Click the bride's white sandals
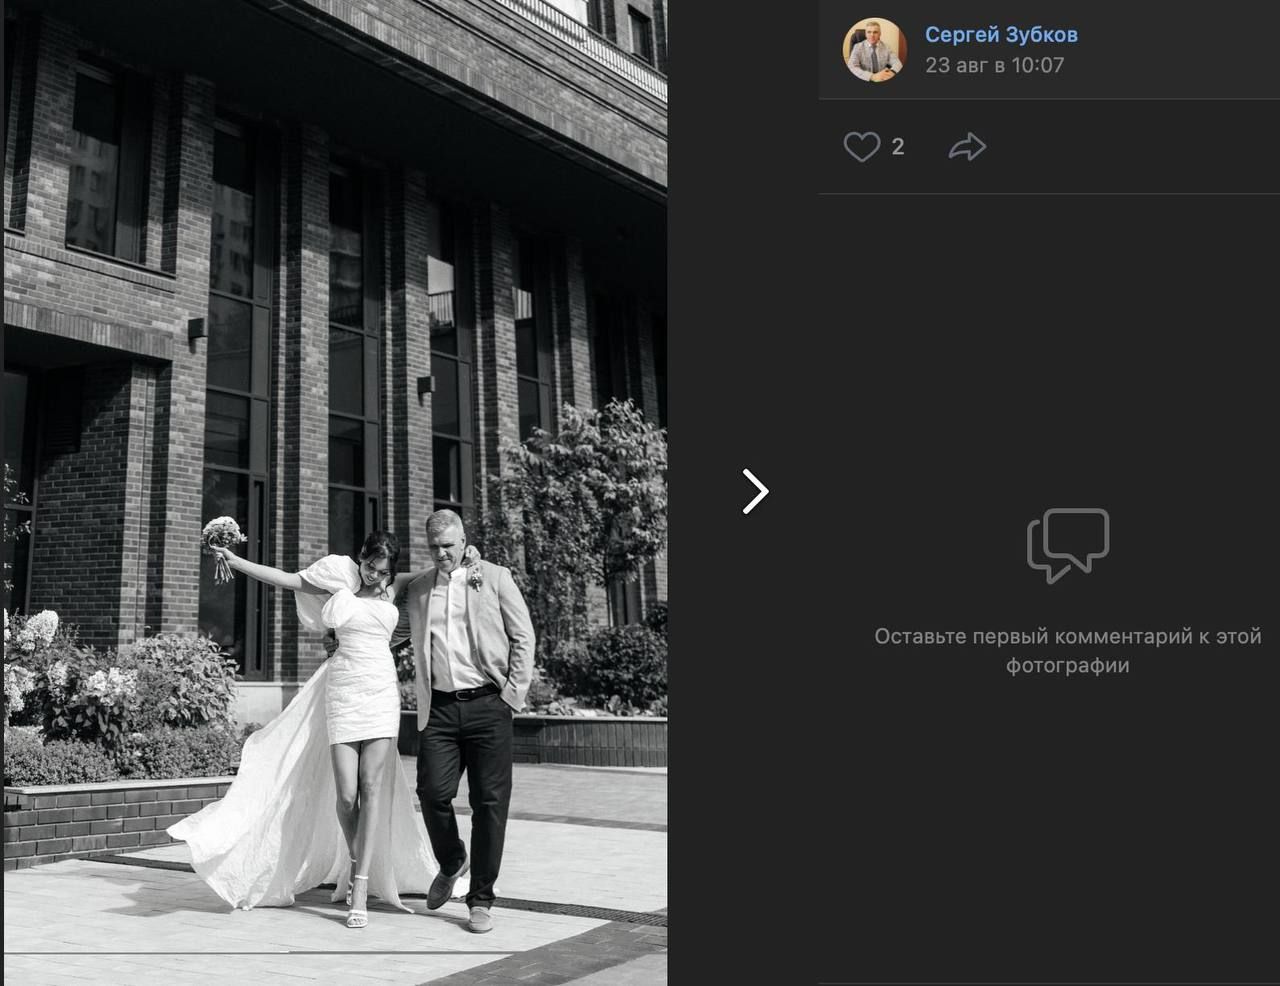Viewport: 1280px width, 986px height. pyautogui.click(x=356, y=903)
